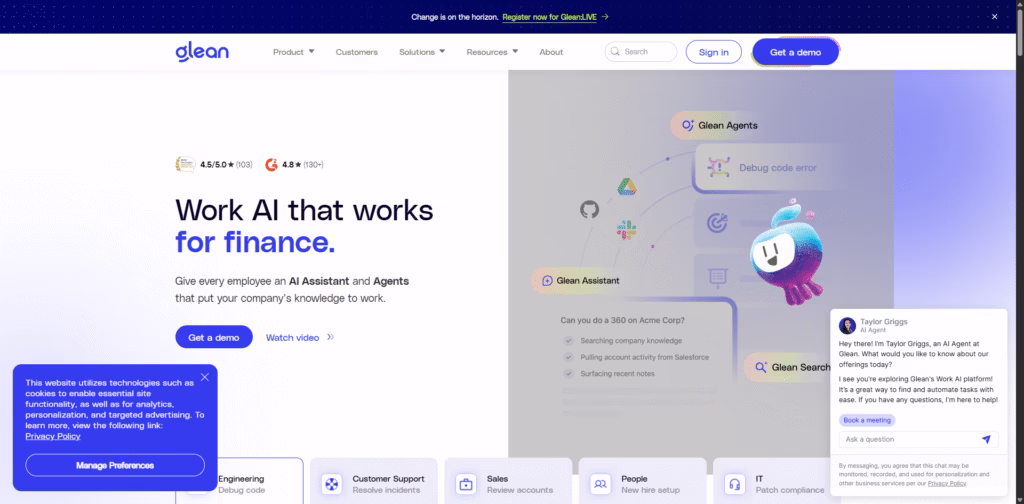1024x504 pixels.
Task: Select the Customer Support tab
Action: pos(374,483)
